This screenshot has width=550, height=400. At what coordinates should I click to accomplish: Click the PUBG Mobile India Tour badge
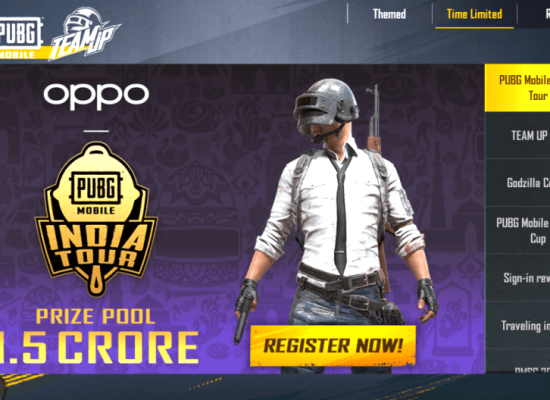[x=96, y=219]
